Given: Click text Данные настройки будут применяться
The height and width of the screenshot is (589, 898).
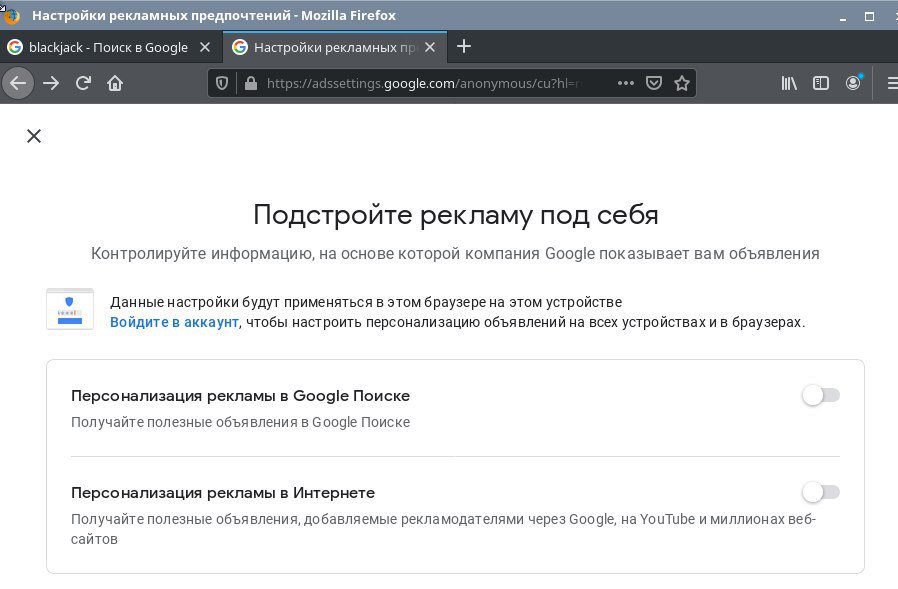Looking at the screenshot, I should [366, 302].
